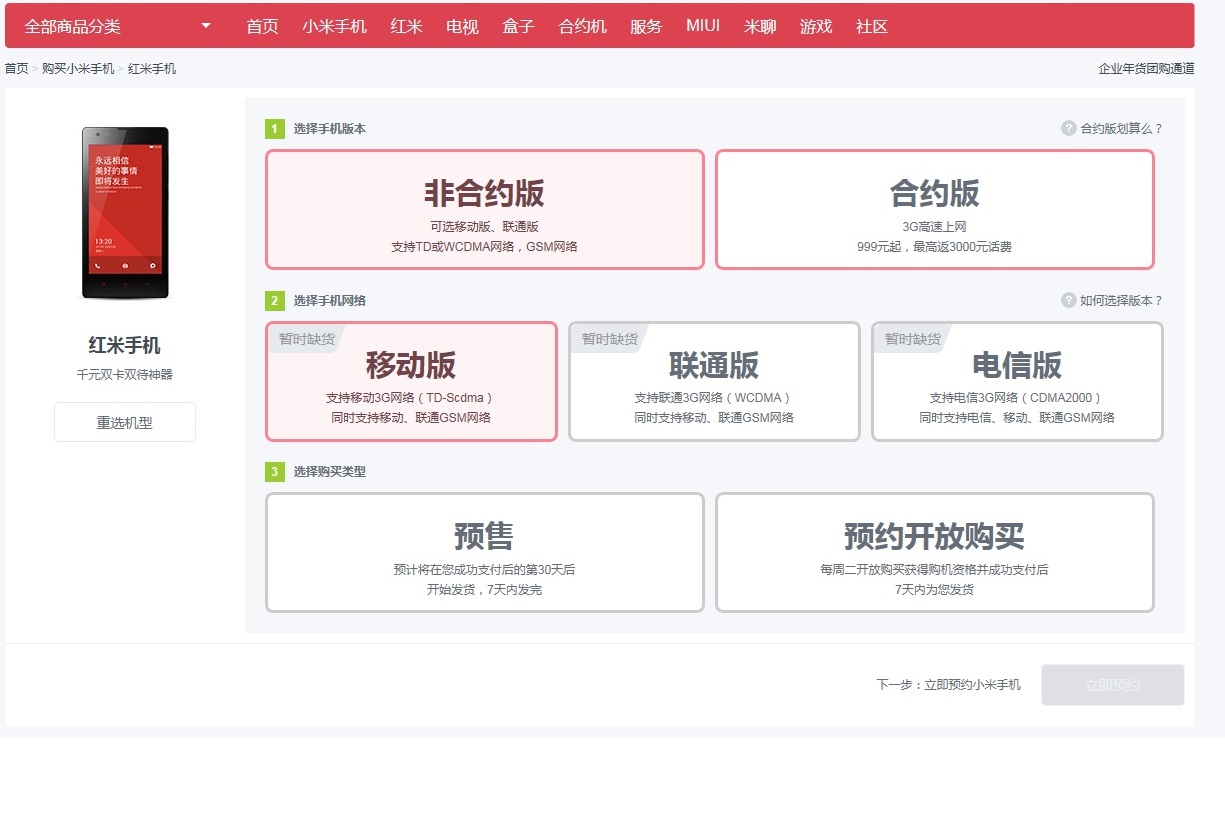Select the 电视 nav item
Viewport: 1225px width, 832px height.
(462, 26)
